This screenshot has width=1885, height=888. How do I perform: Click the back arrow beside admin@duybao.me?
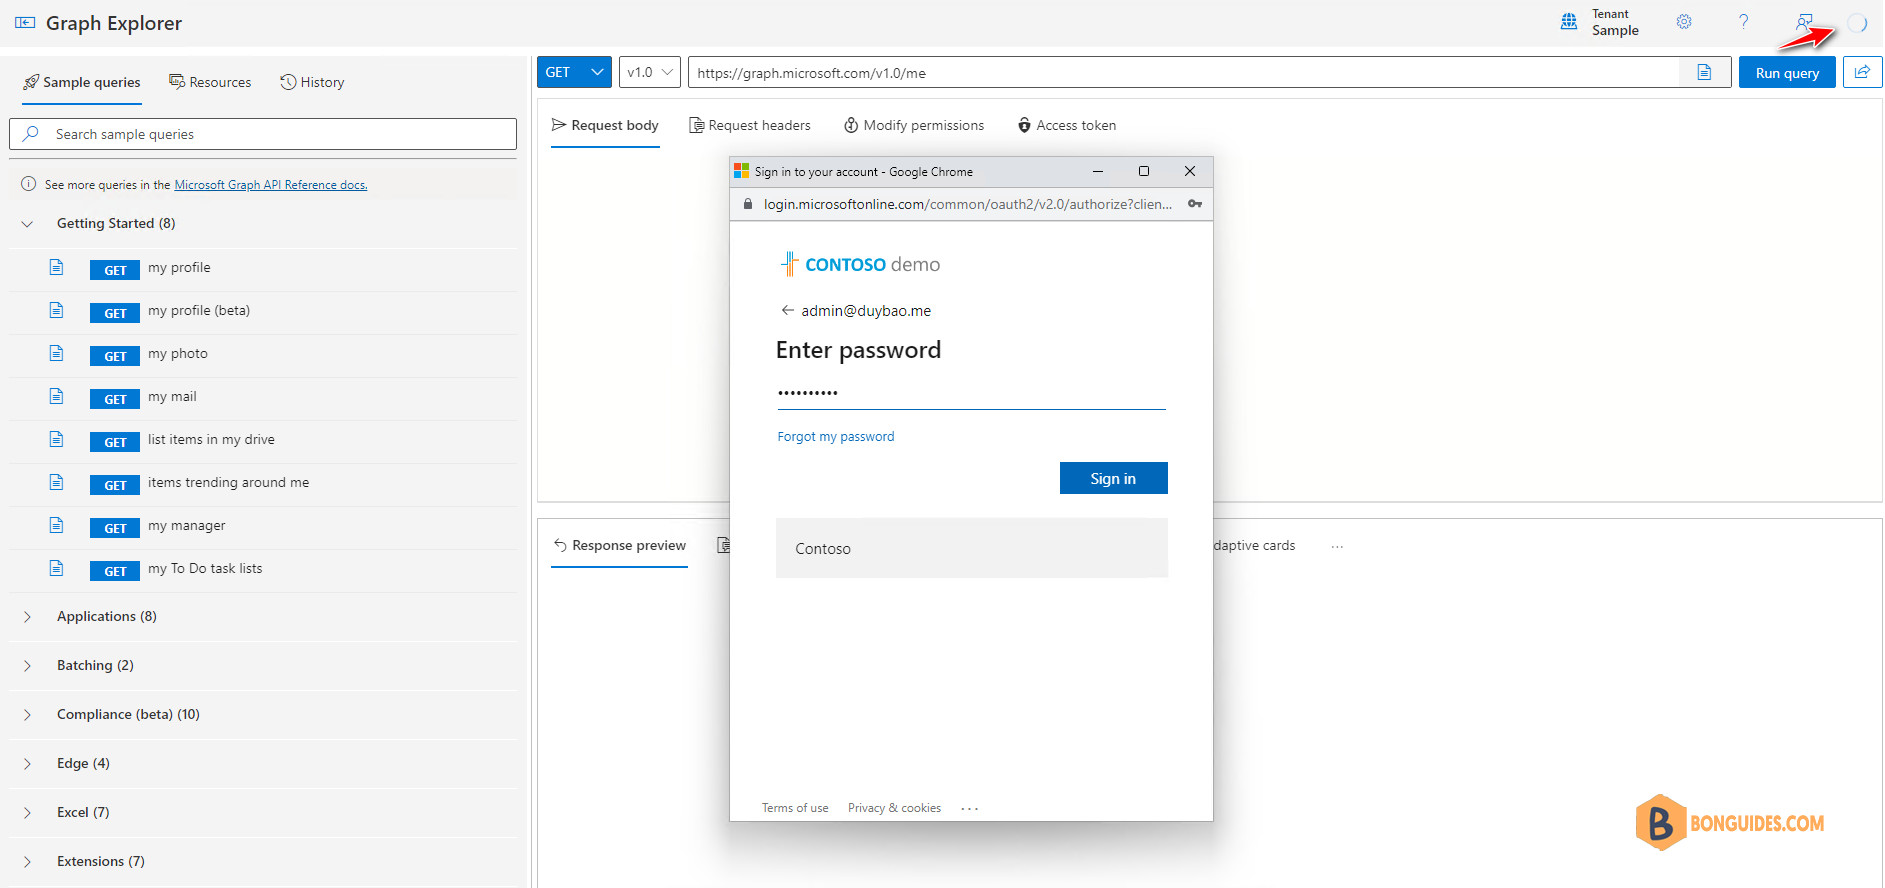[x=787, y=310]
